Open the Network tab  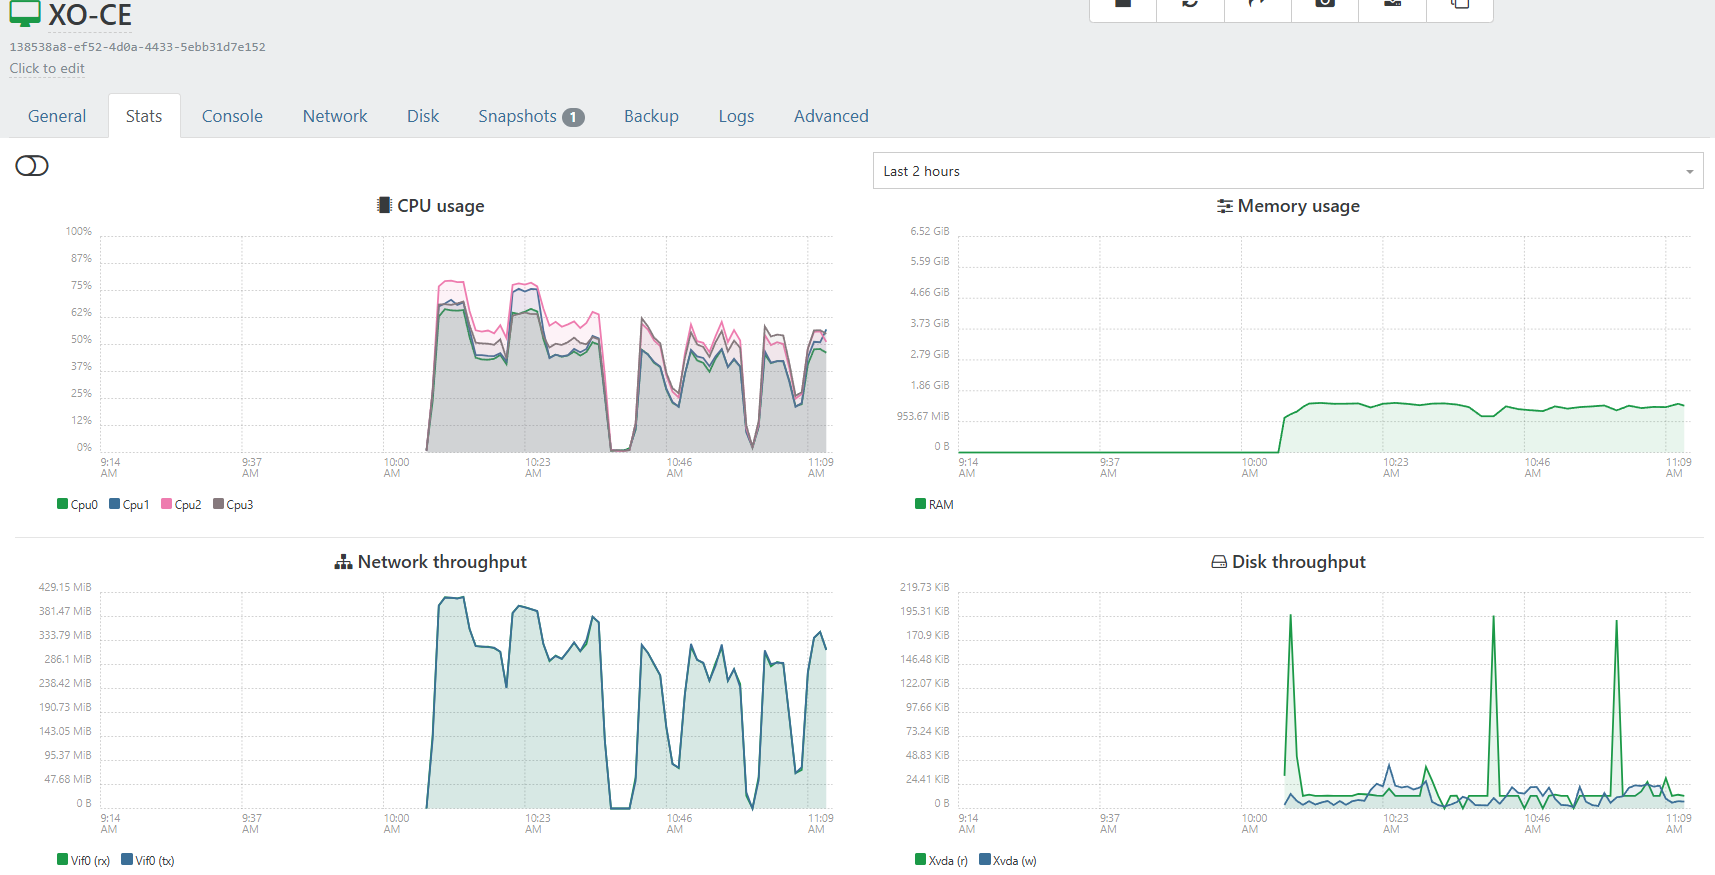pos(335,116)
